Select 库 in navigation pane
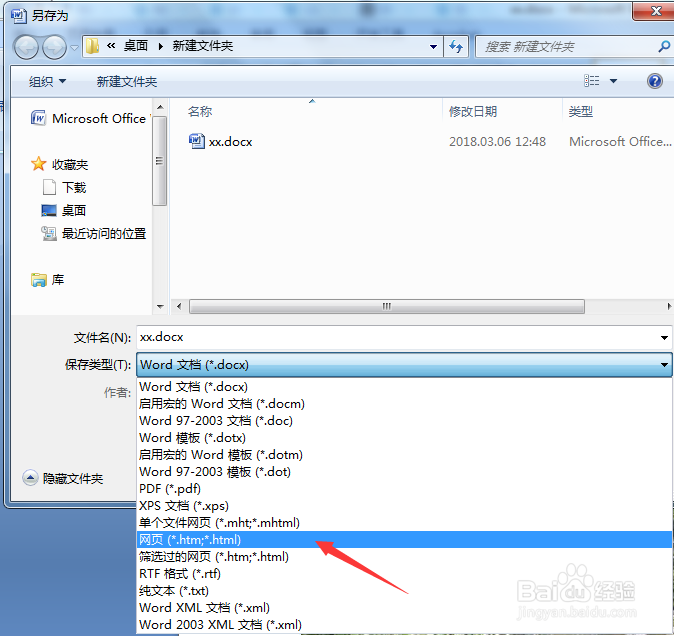Viewport: 674px width, 636px height. click(47, 280)
